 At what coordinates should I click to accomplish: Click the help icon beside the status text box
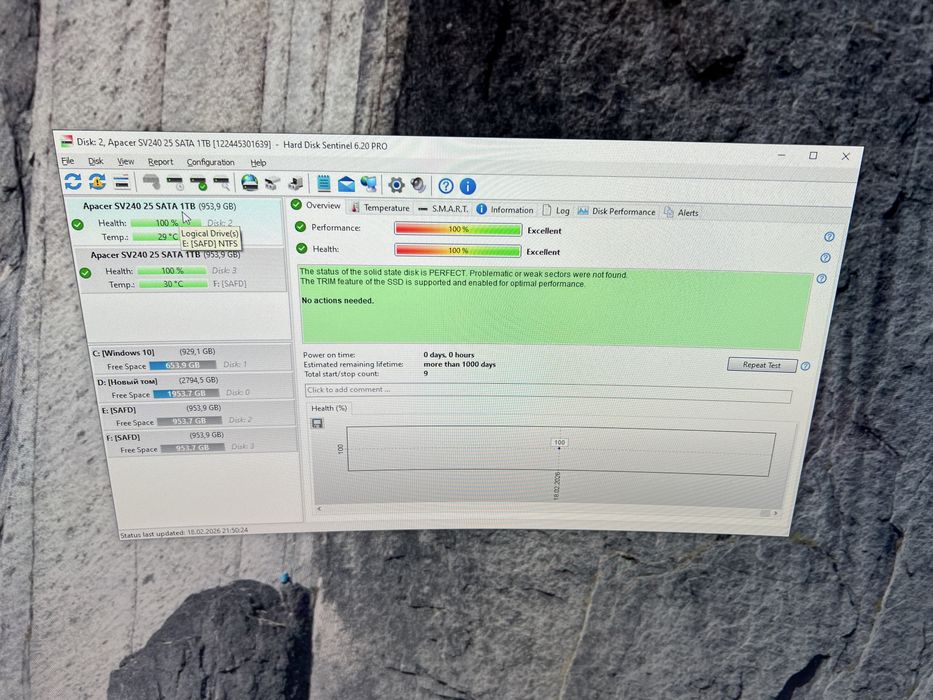(822, 279)
